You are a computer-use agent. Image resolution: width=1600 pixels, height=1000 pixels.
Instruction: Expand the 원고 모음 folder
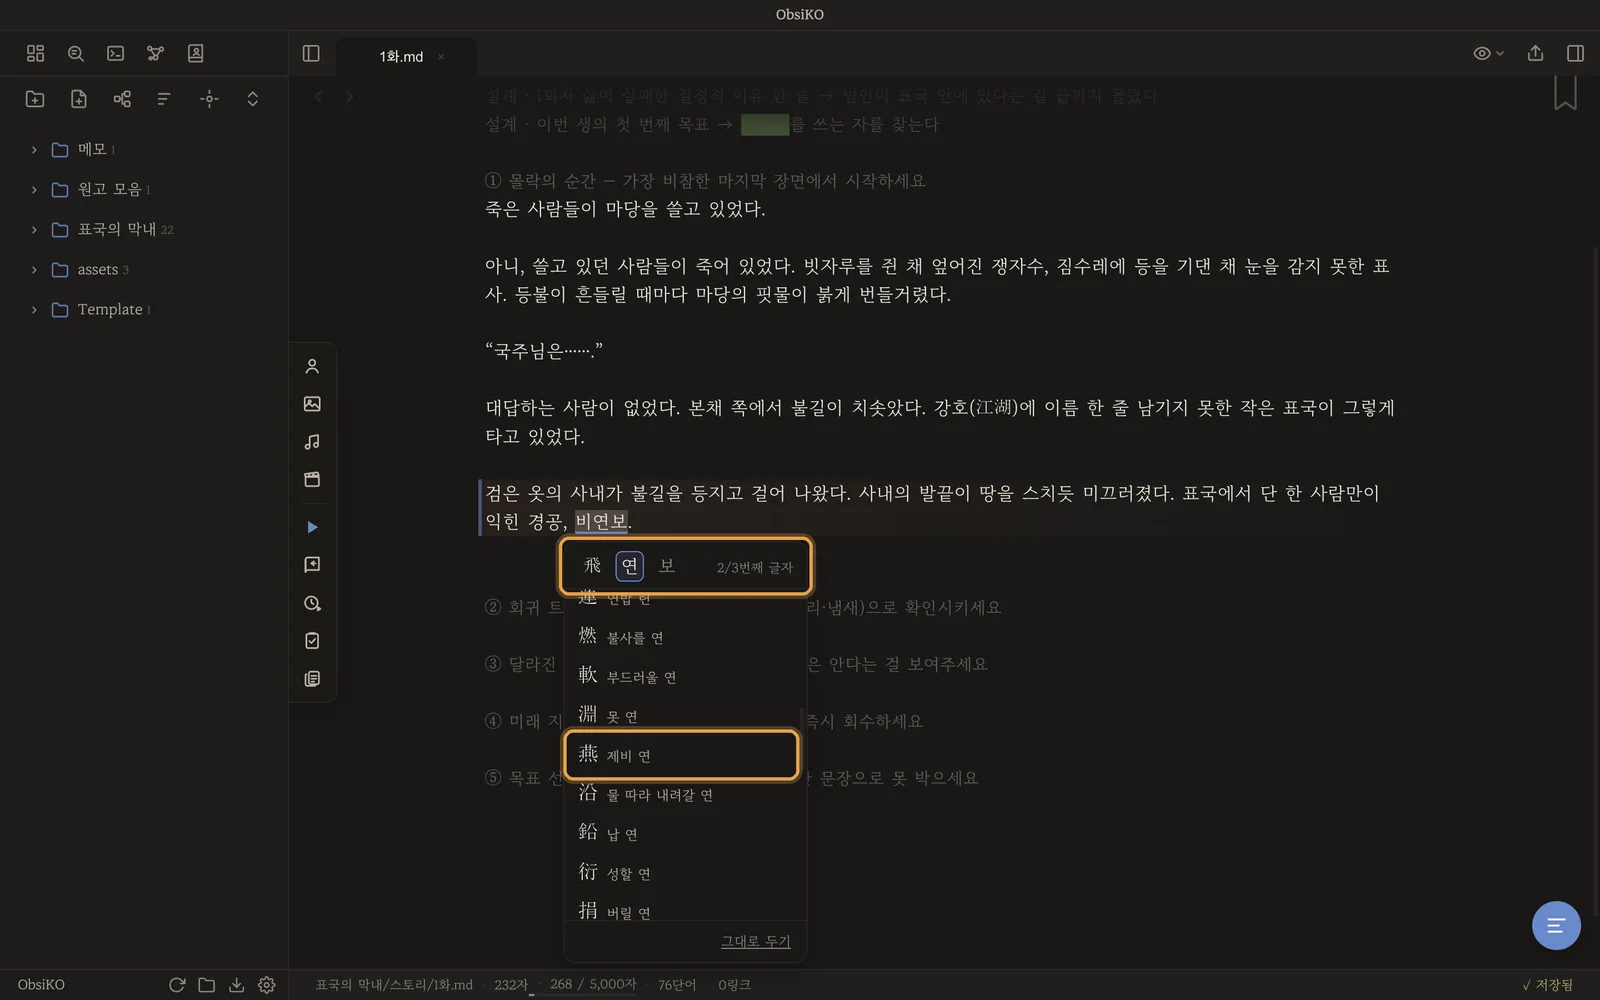coord(34,190)
